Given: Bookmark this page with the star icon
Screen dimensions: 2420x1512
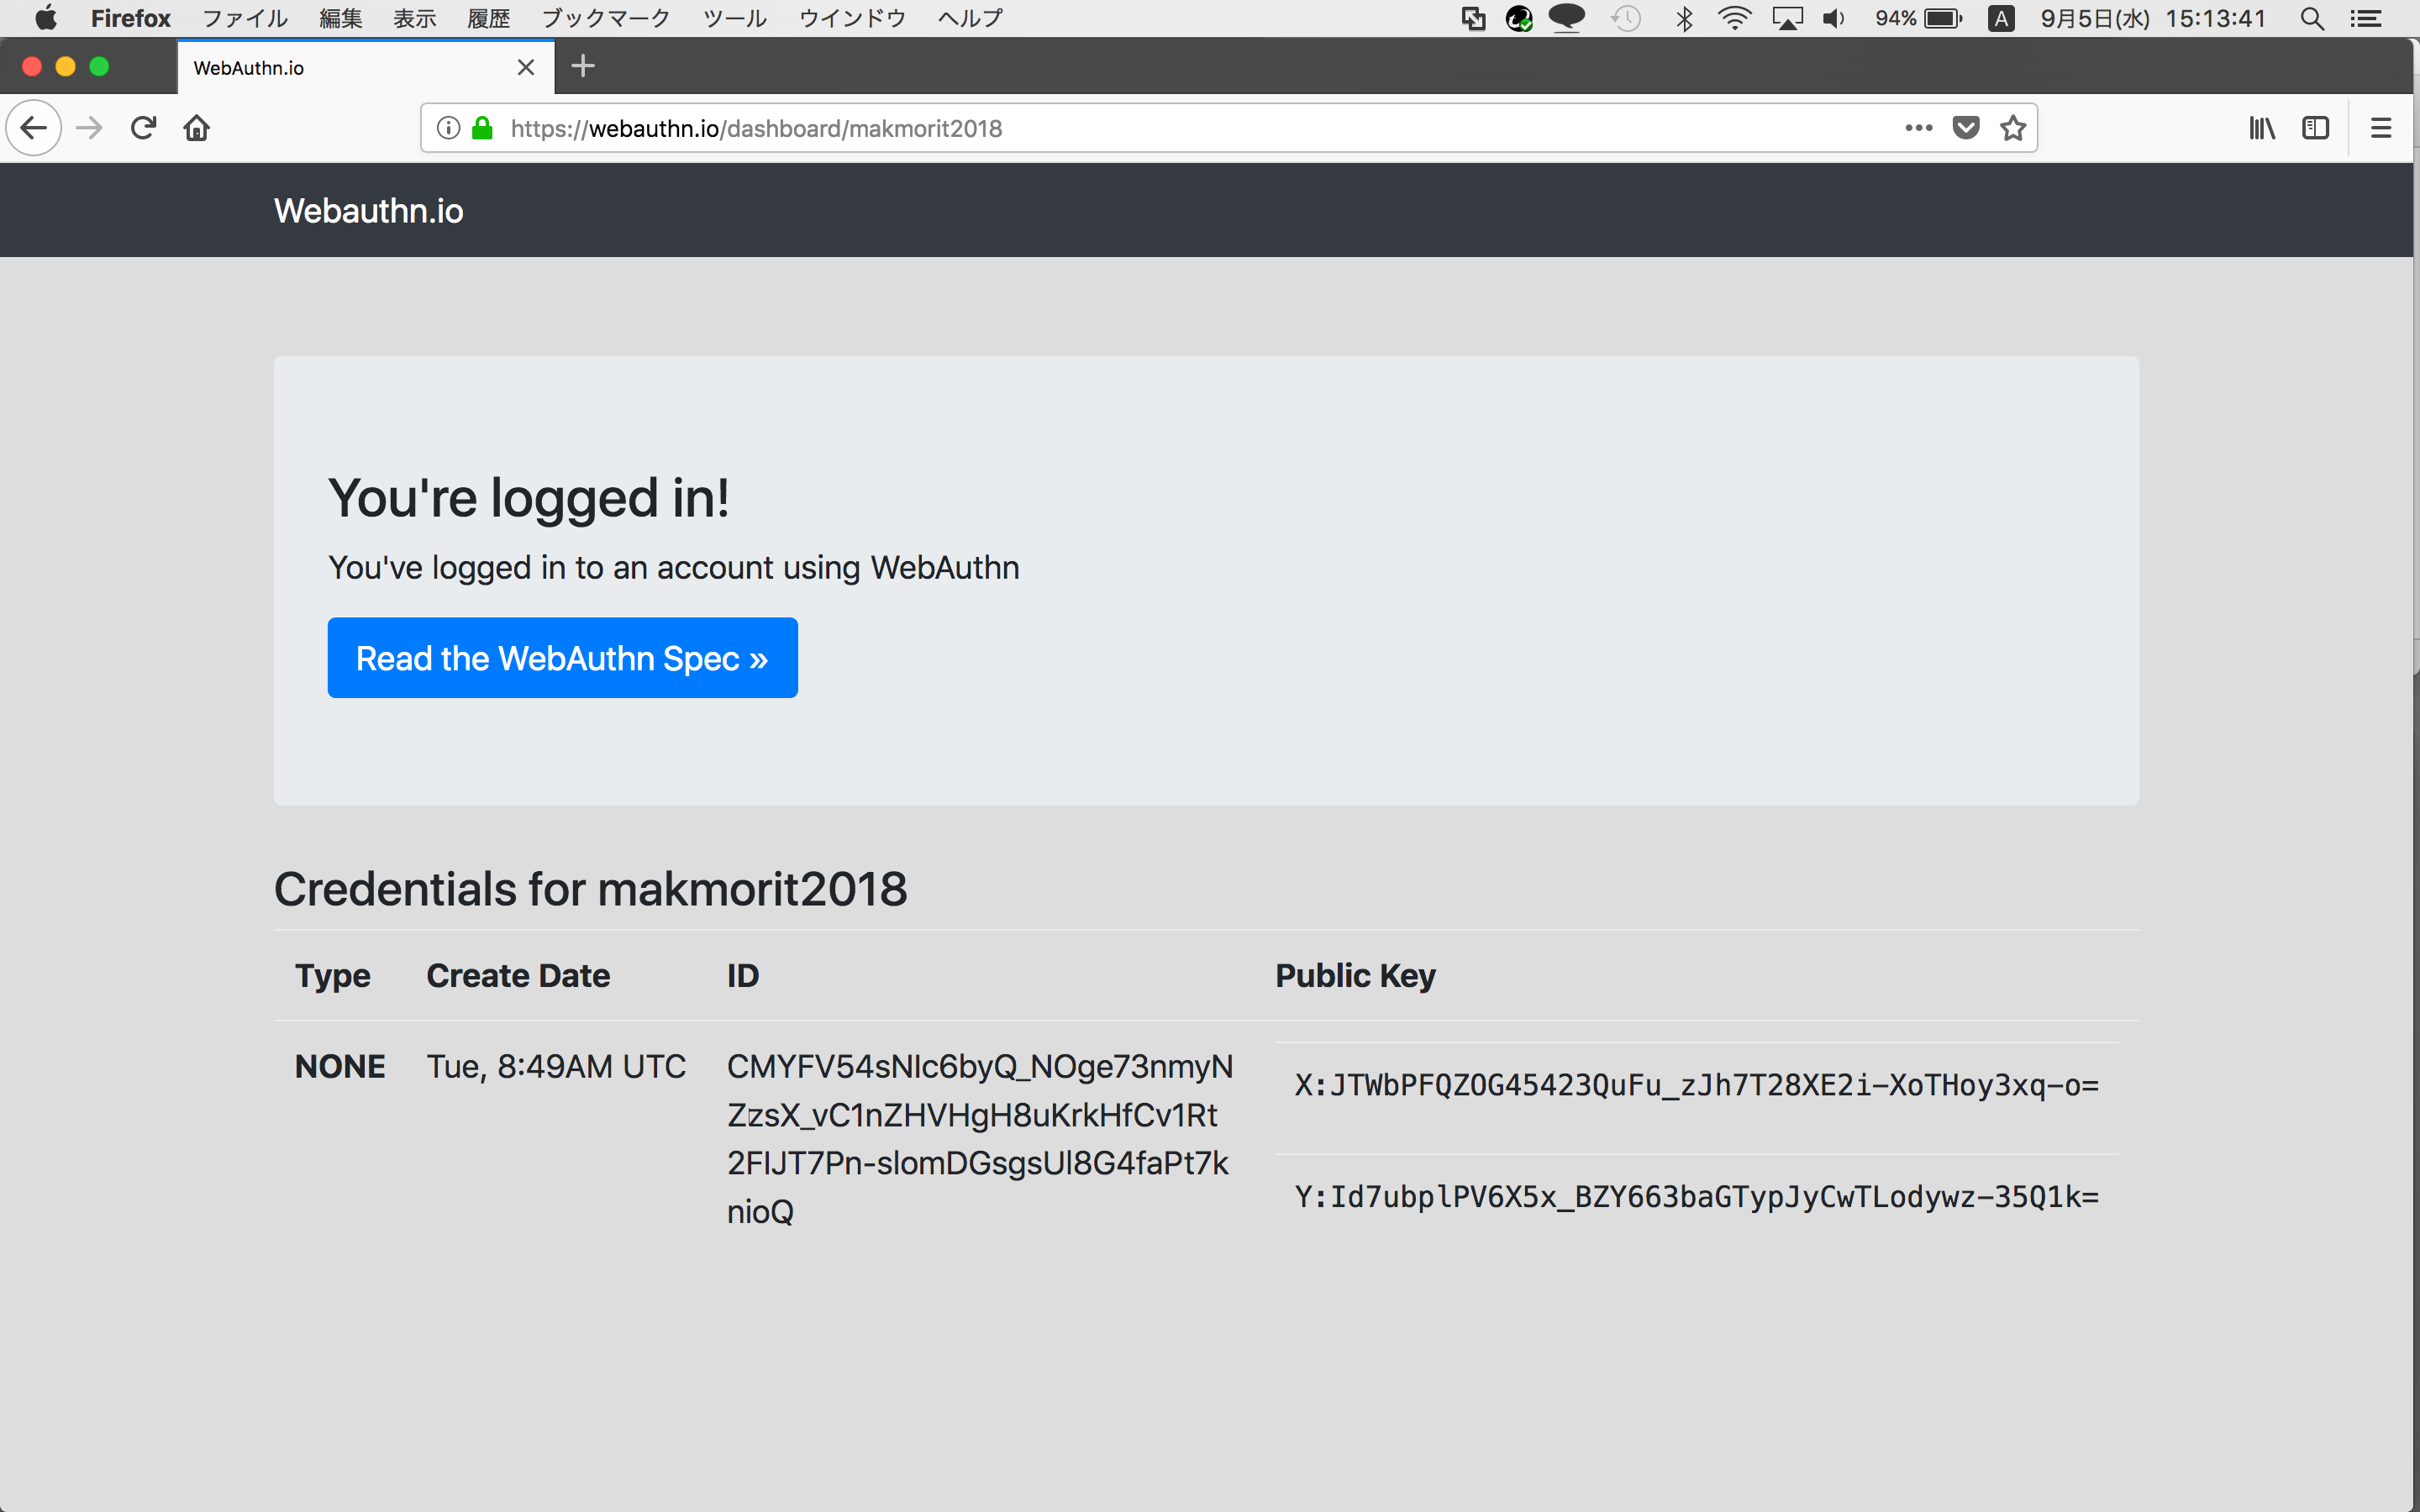Looking at the screenshot, I should (x=2012, y=127).
